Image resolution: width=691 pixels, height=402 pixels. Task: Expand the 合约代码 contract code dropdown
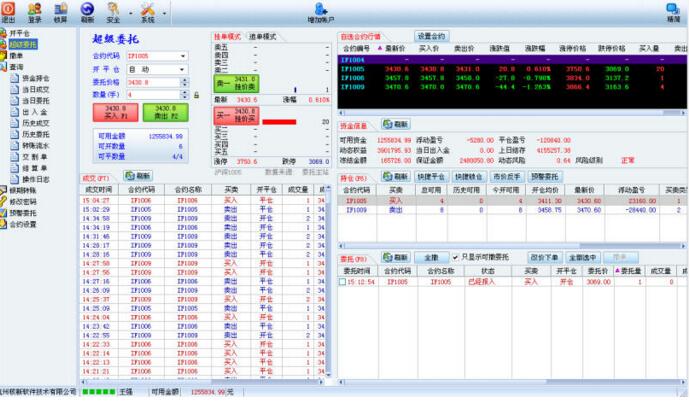(x=183, y=56)
